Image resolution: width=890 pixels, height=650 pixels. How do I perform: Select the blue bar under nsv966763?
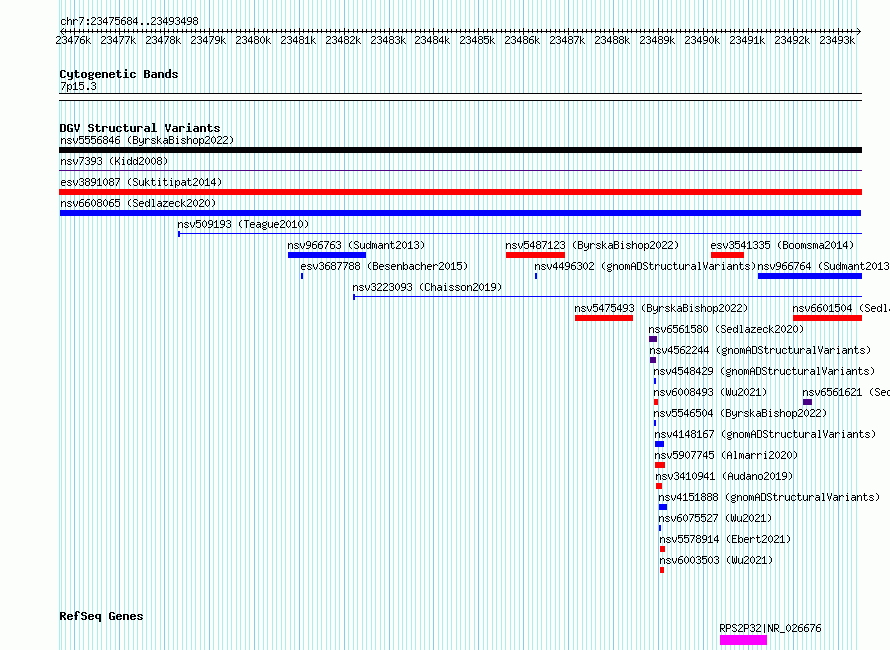(327, 255)
